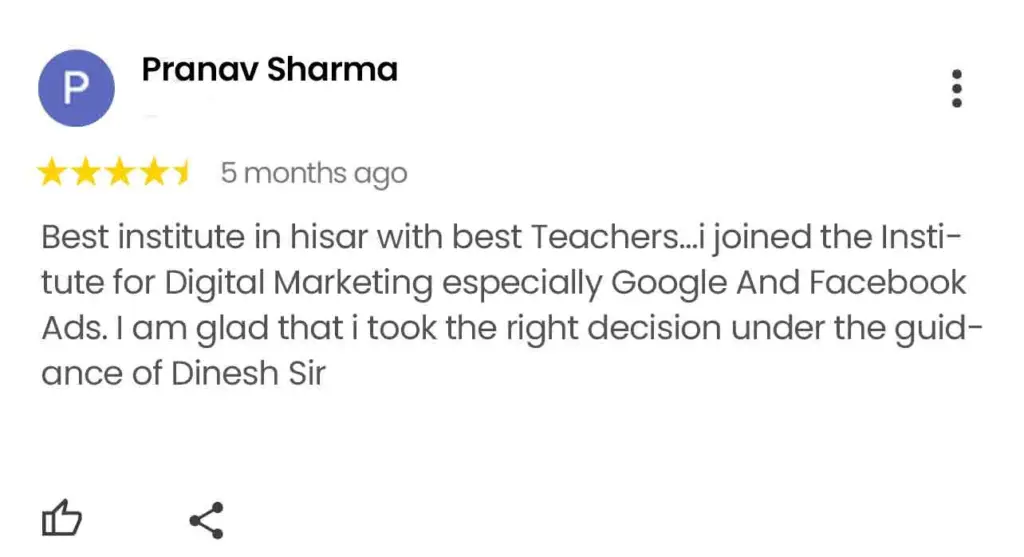Click the thumbs up like icon
This screenshot has height=557, width=1024.
pos(61,520)
